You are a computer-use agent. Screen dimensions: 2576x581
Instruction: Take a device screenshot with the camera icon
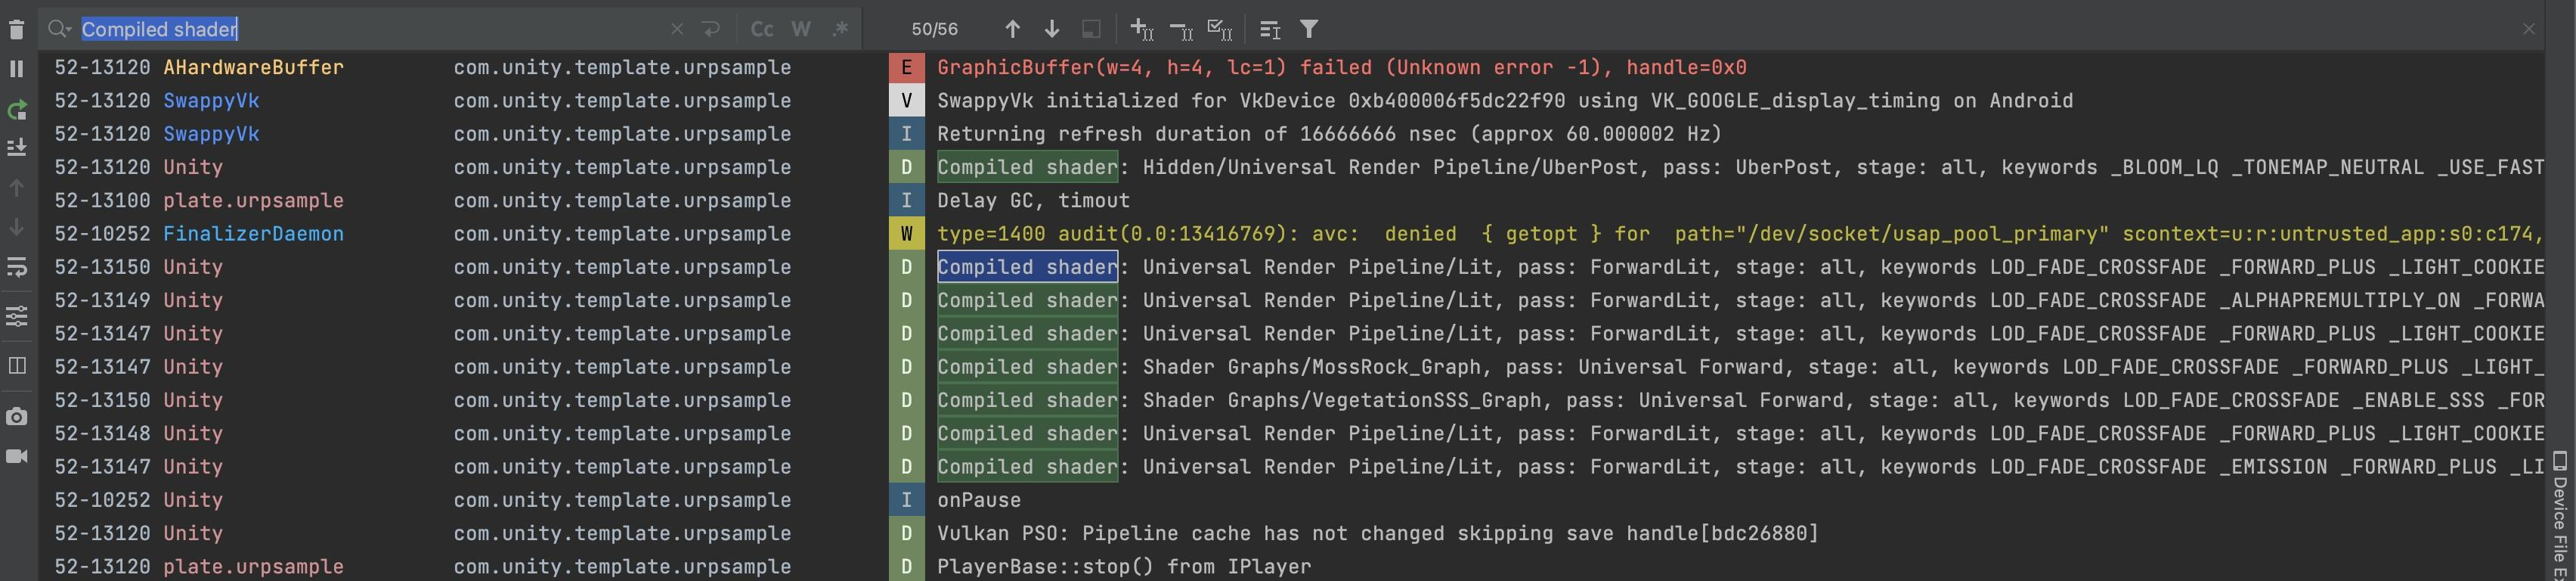[x=16, y=416]
